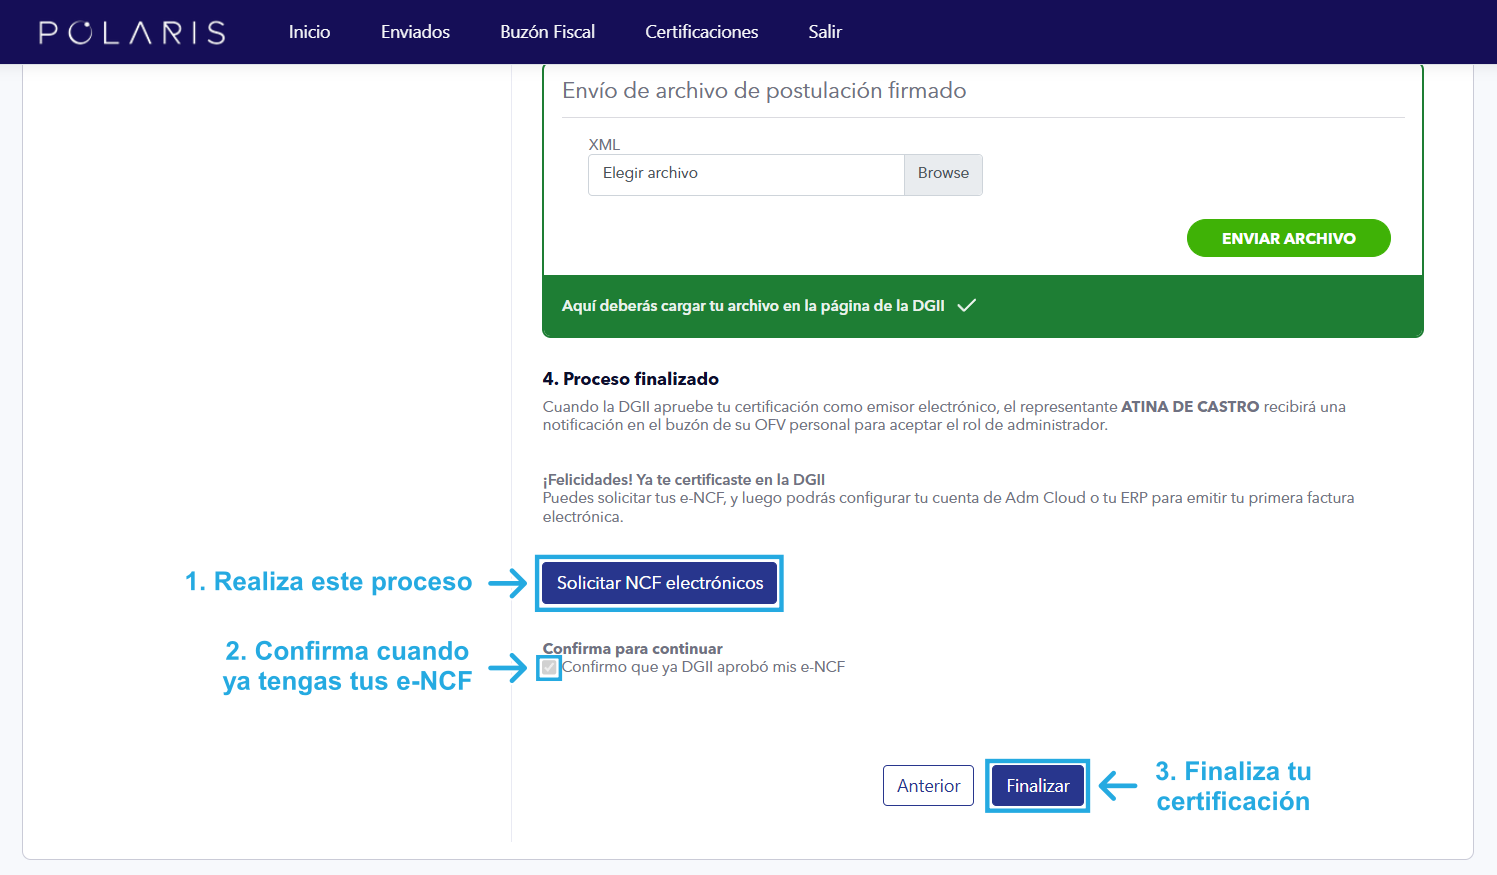Open the Enviados section
The height and width of the screenshot is (875, 1497).
pyautogui.click(x=415, y=32)
